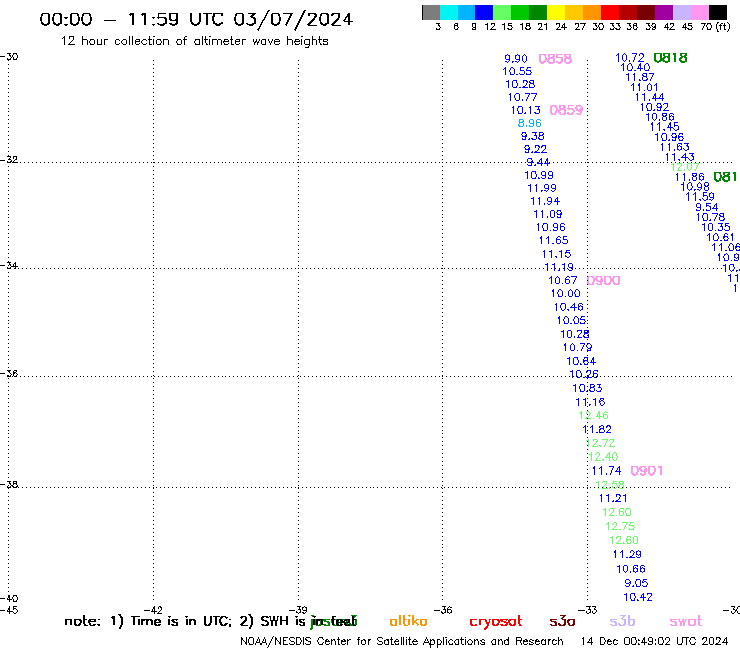Click the green value '12.07'
The image size is (740, 650).
pos(685,167)
